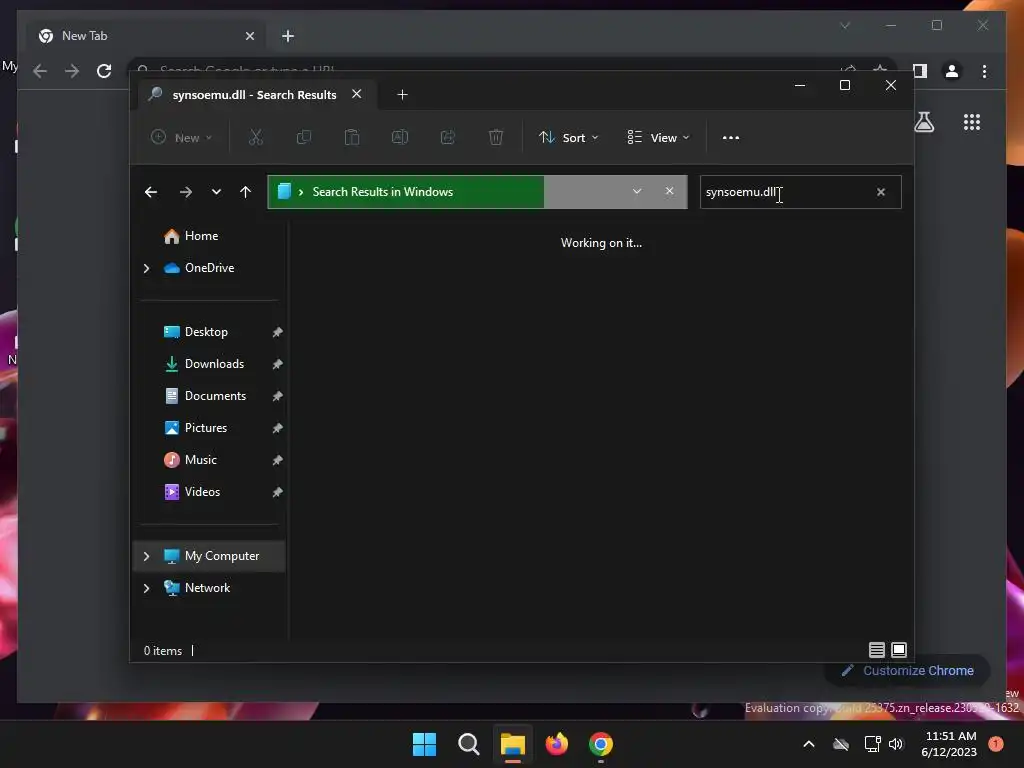The height and width of the screenshot is (768, 1024).
Task: Click the pin icon next to Videos
Action: tap(277, 492)
